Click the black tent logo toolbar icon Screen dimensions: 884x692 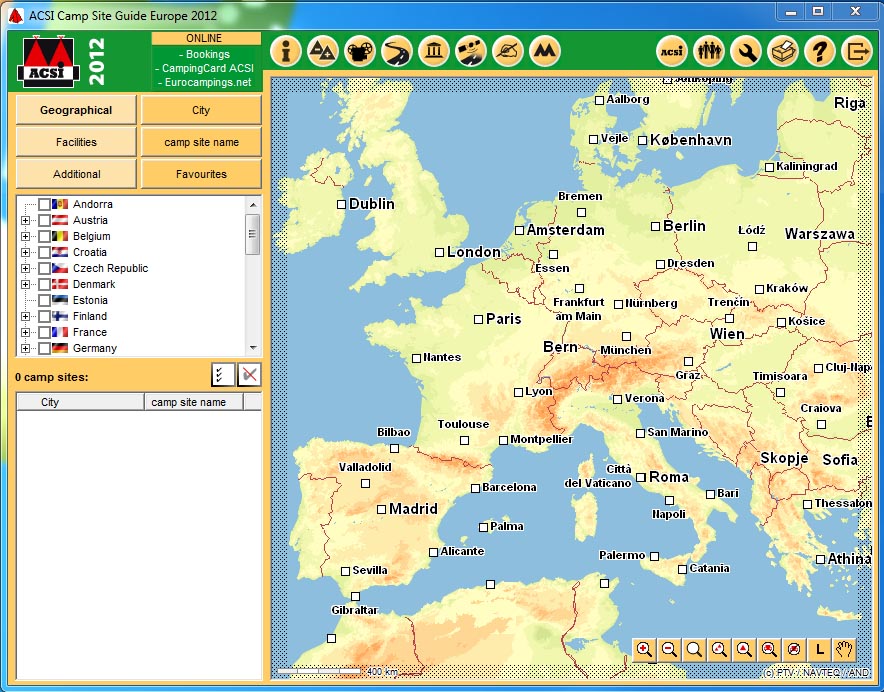(545, 51)
